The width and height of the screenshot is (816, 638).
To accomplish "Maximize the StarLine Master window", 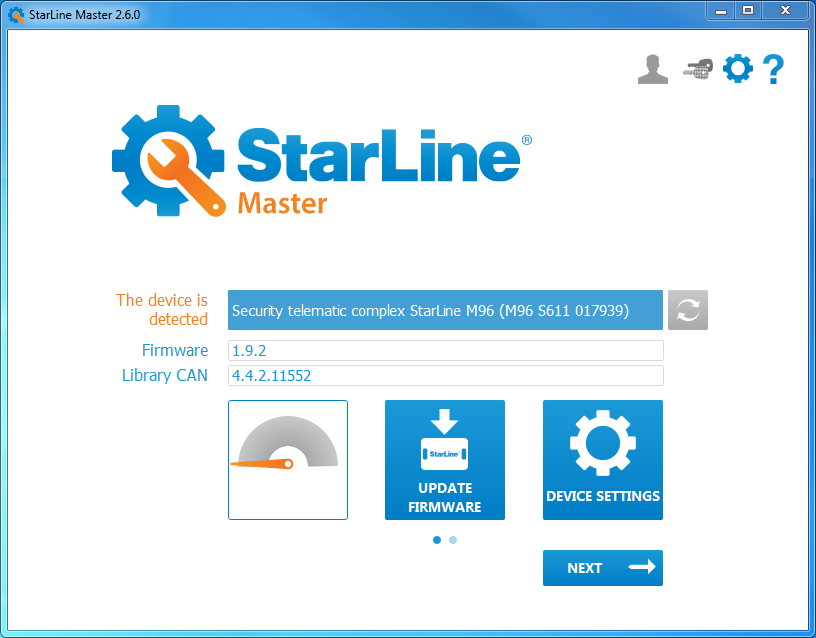I will click(x=747, y=11).
